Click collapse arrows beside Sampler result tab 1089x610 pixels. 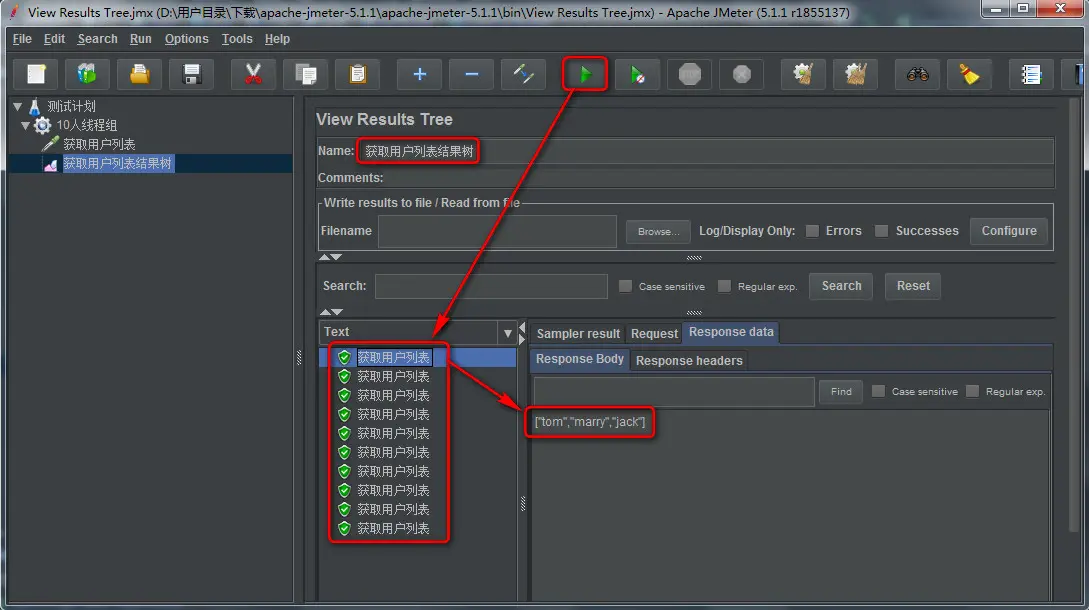[x=522, y=333]
